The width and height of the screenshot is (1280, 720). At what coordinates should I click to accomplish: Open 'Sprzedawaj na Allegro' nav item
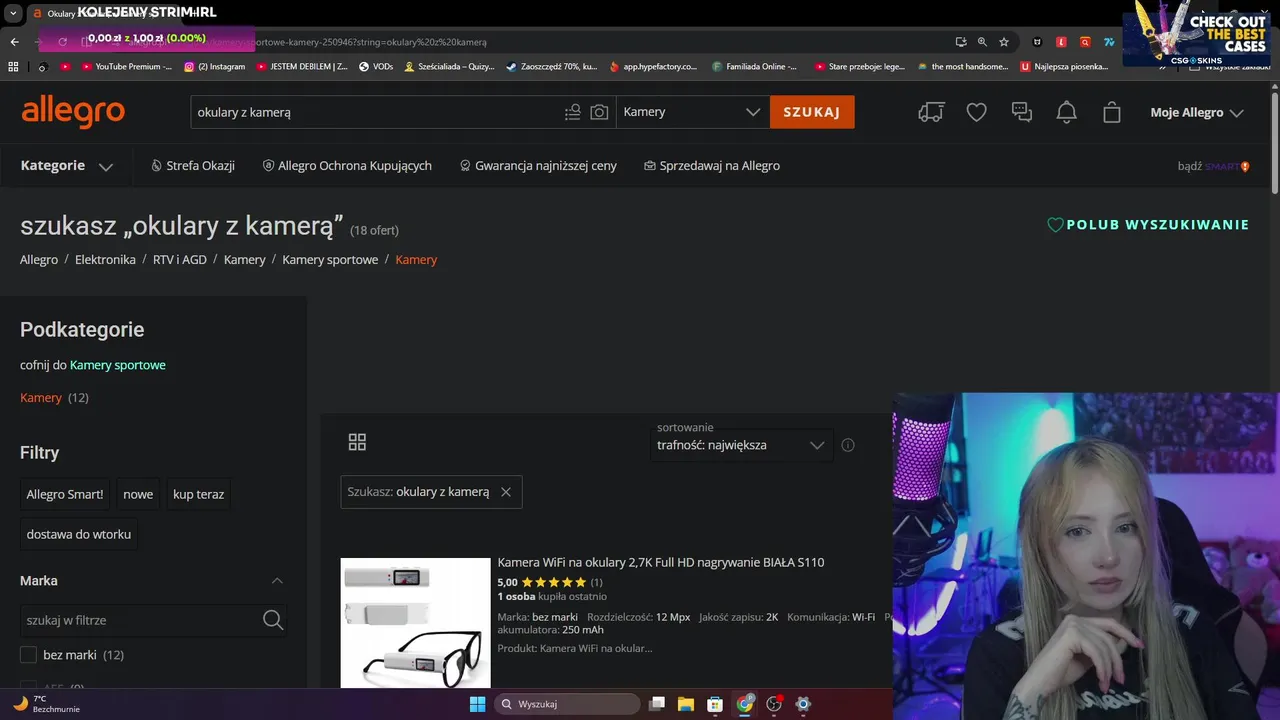(712, 166)
